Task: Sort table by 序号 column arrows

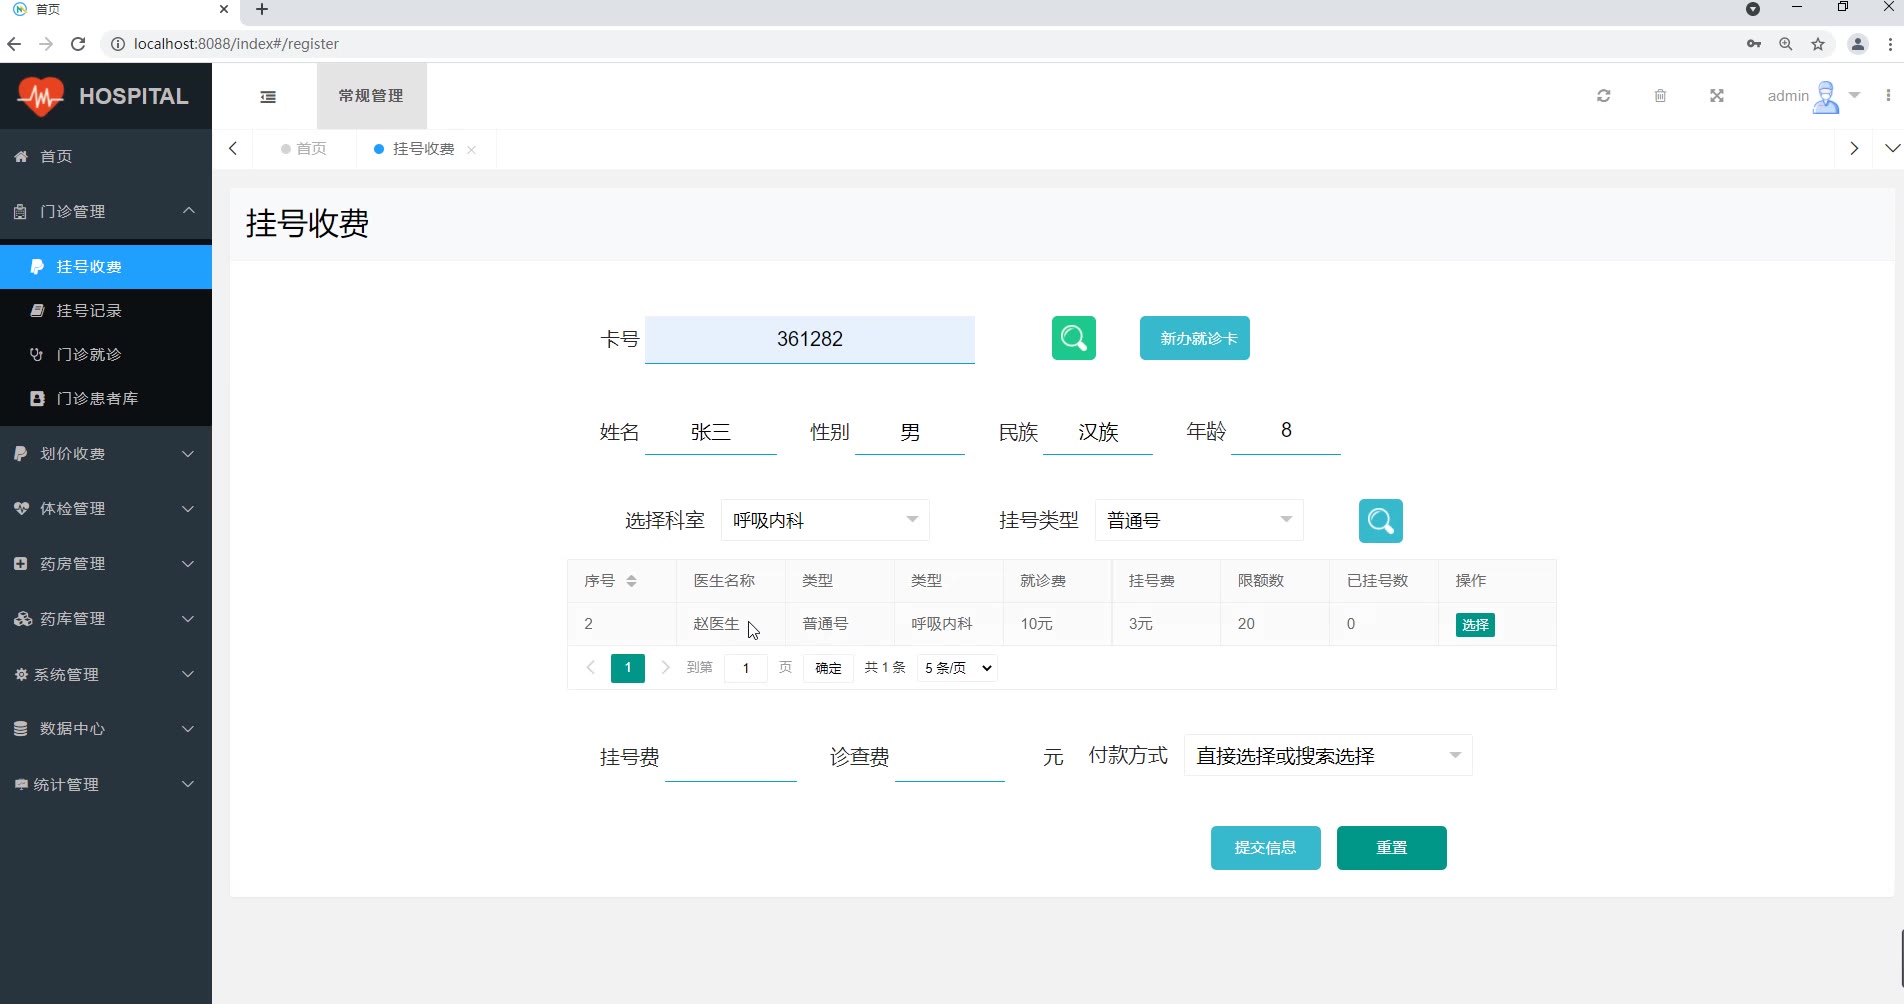Action: coord(631,581)
